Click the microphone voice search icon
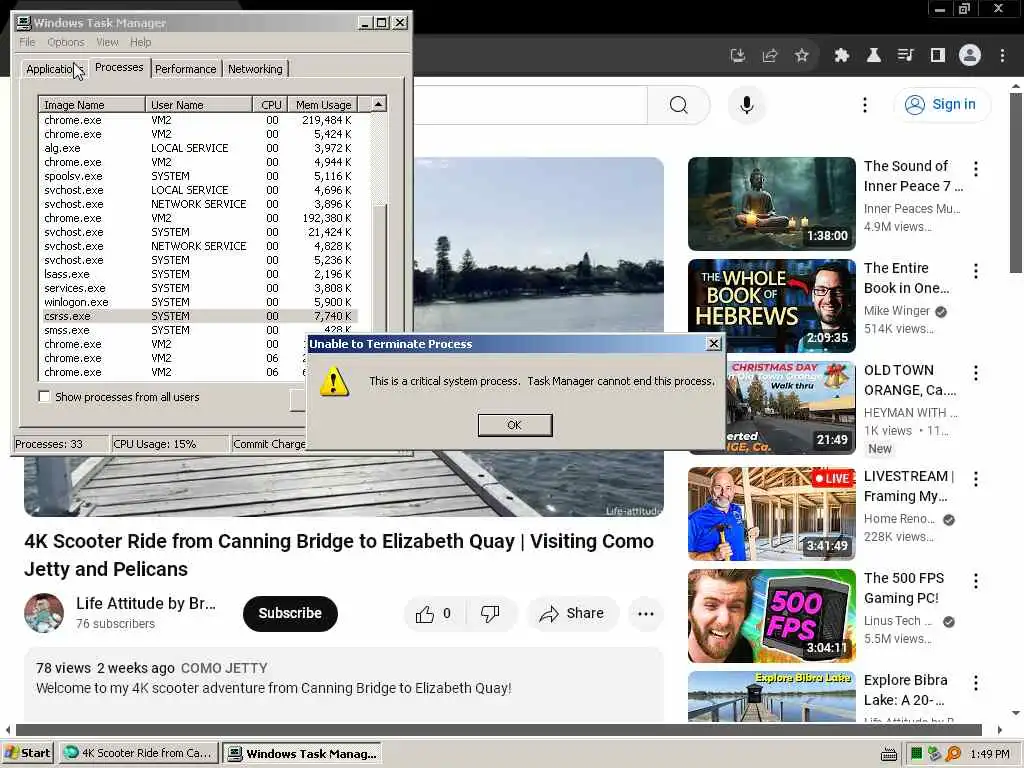Viewport: 1024px width, 768px height. pos(746,104)
